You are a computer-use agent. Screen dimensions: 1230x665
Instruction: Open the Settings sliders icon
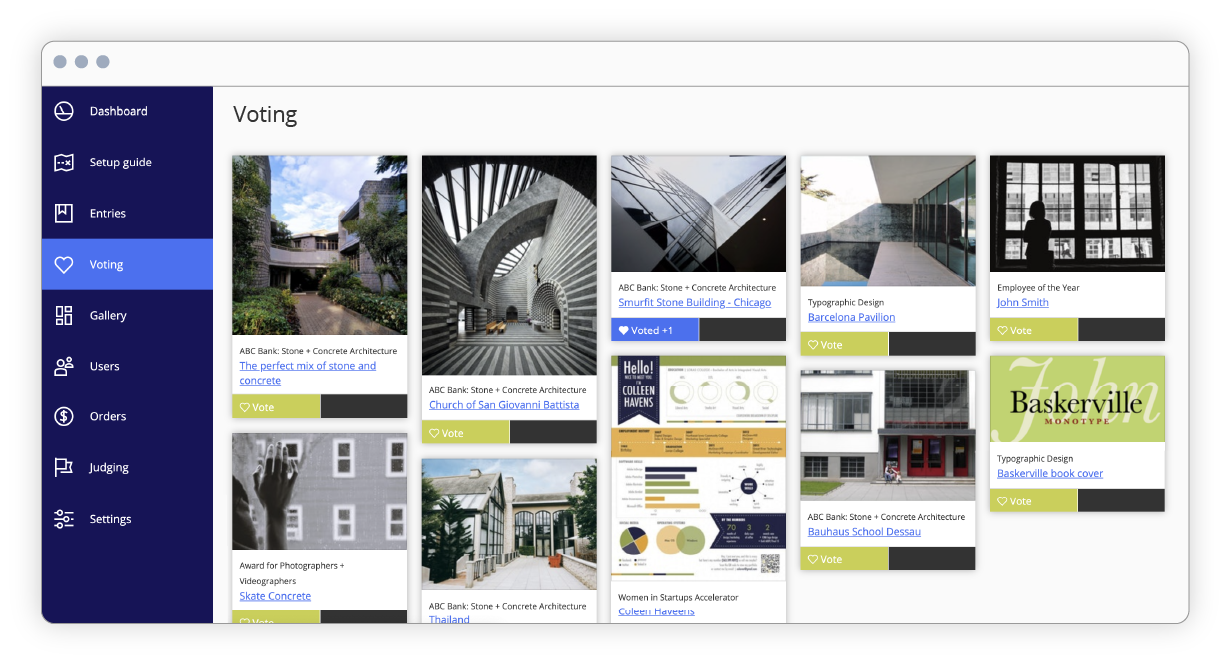(64, 519)
